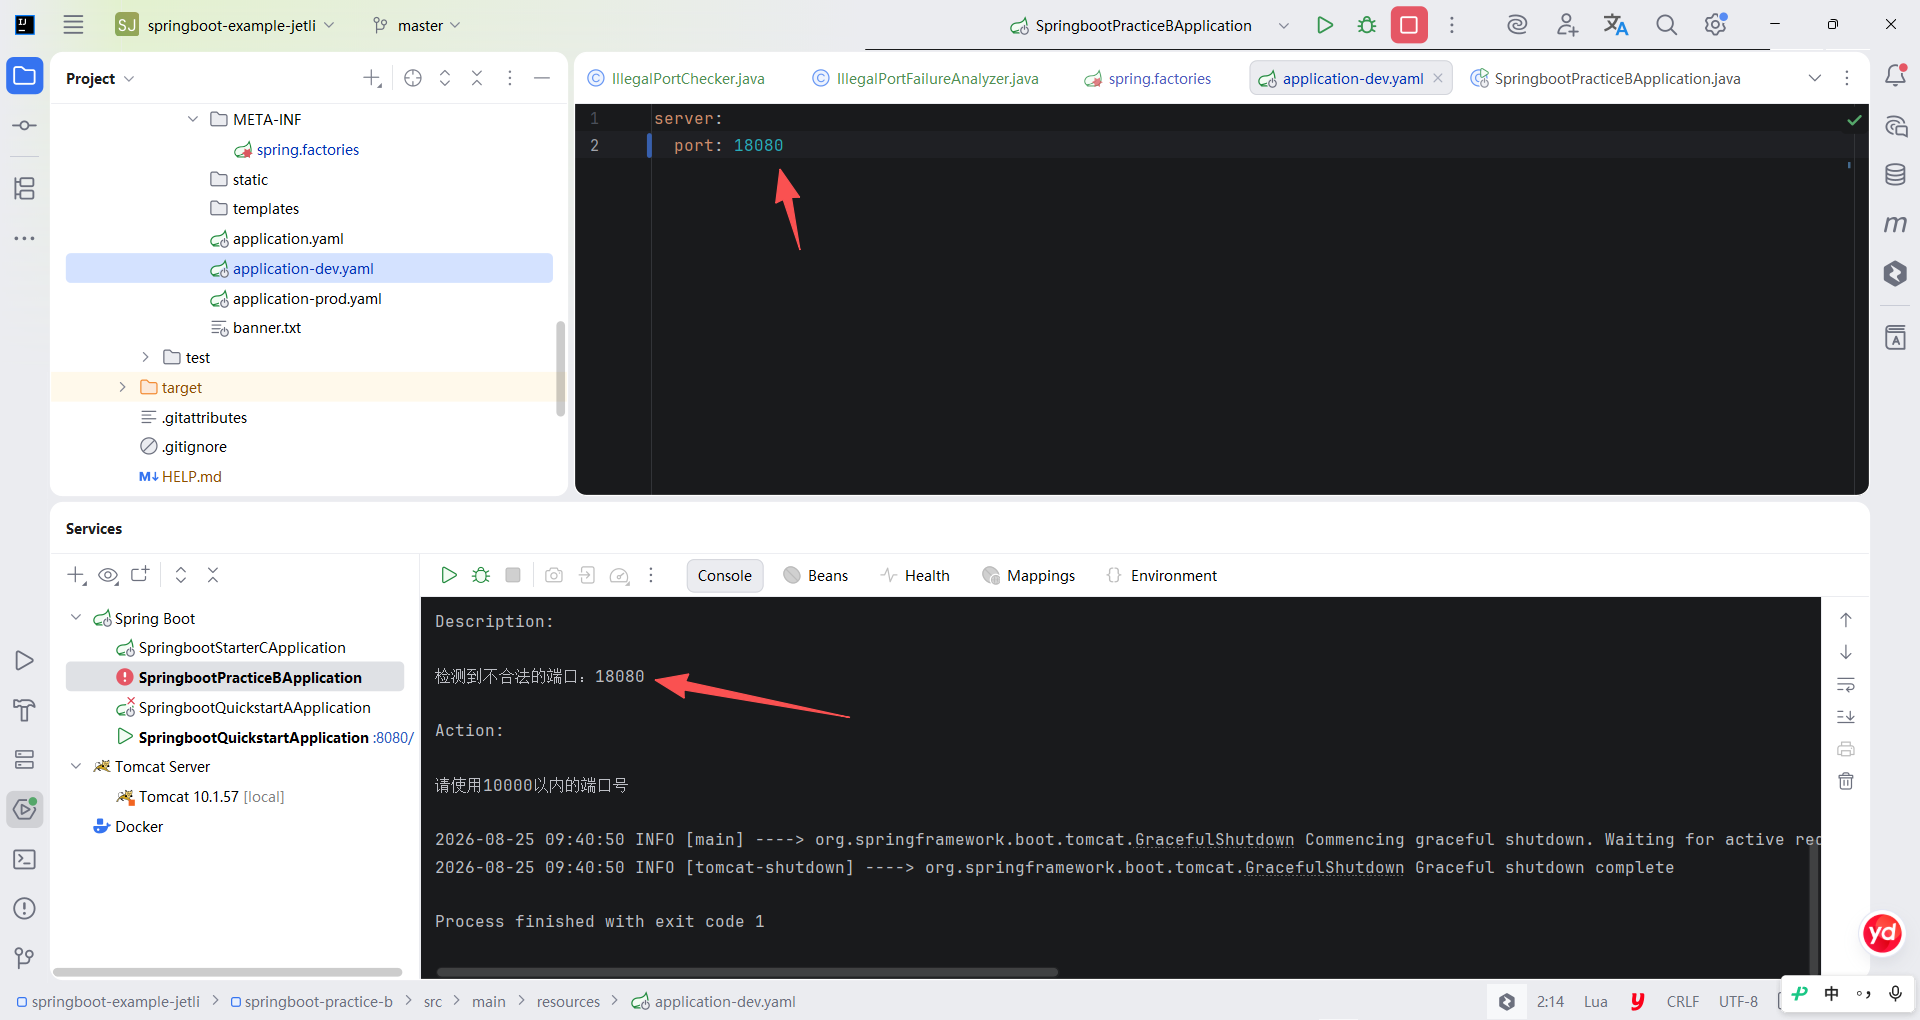Stop the running application with the red button

coord(1409,25)
